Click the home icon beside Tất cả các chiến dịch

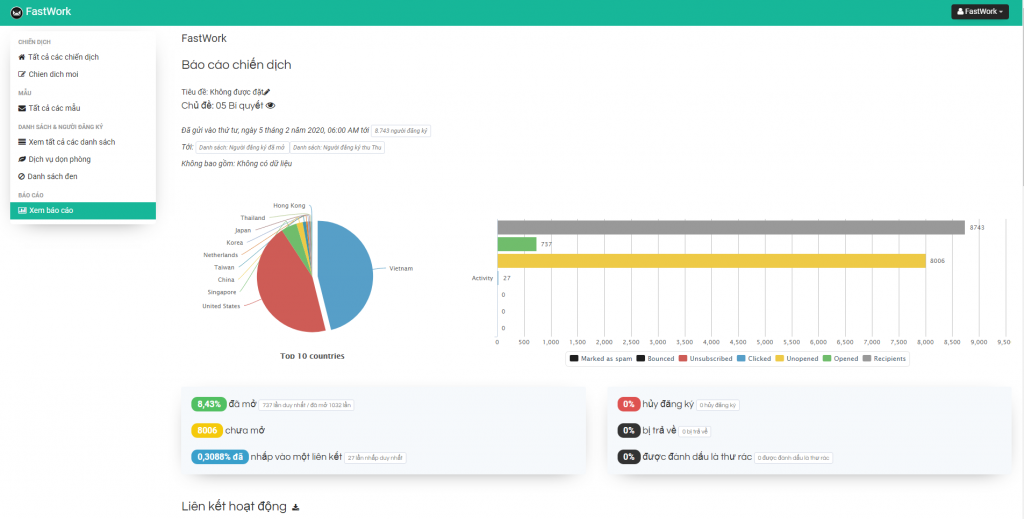point(22,57)
